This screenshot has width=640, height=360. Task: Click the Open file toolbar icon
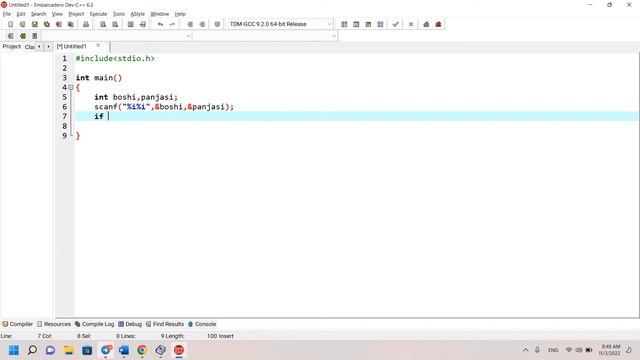(22, 24)
